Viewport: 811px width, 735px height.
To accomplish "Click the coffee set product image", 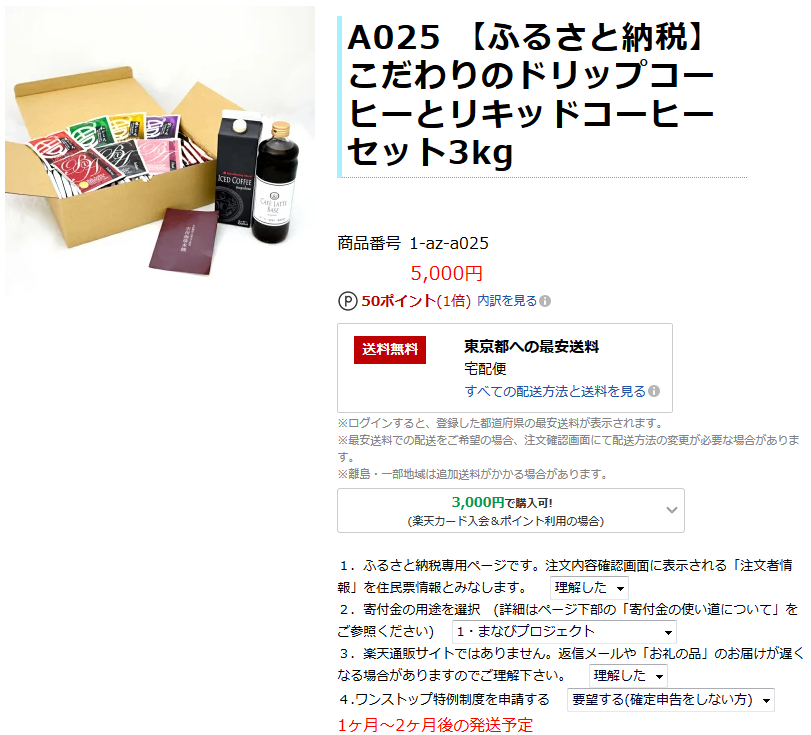I will pyautogui.click(x=160, y=150).
